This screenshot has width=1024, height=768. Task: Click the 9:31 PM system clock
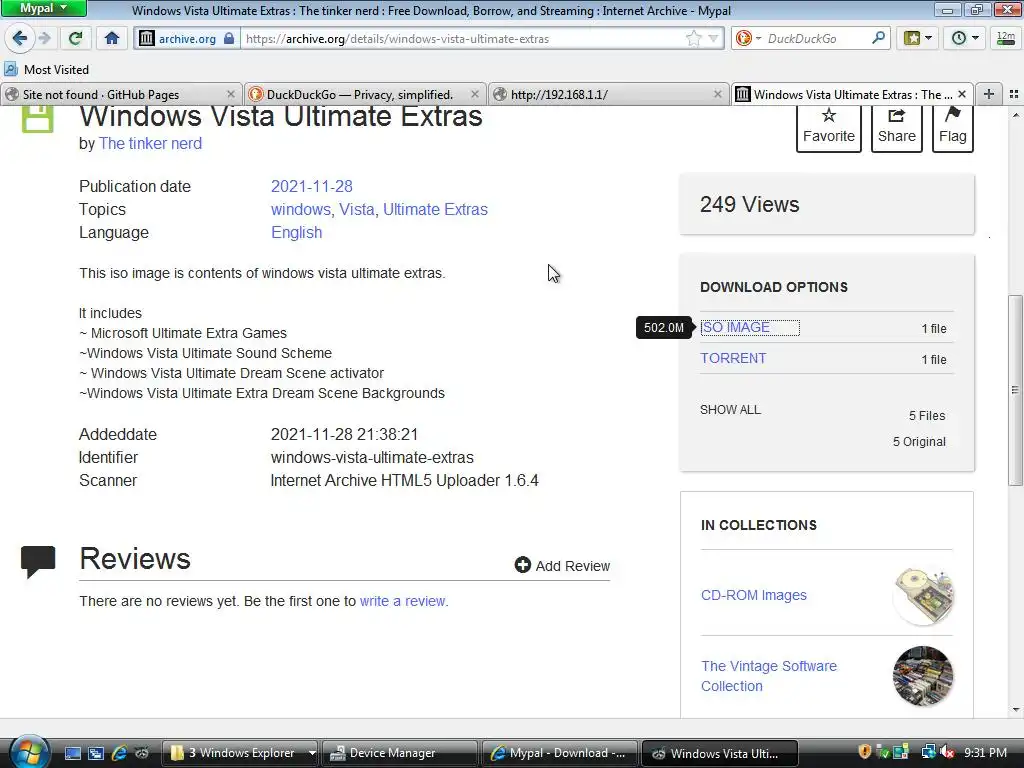tap(985, 753)
